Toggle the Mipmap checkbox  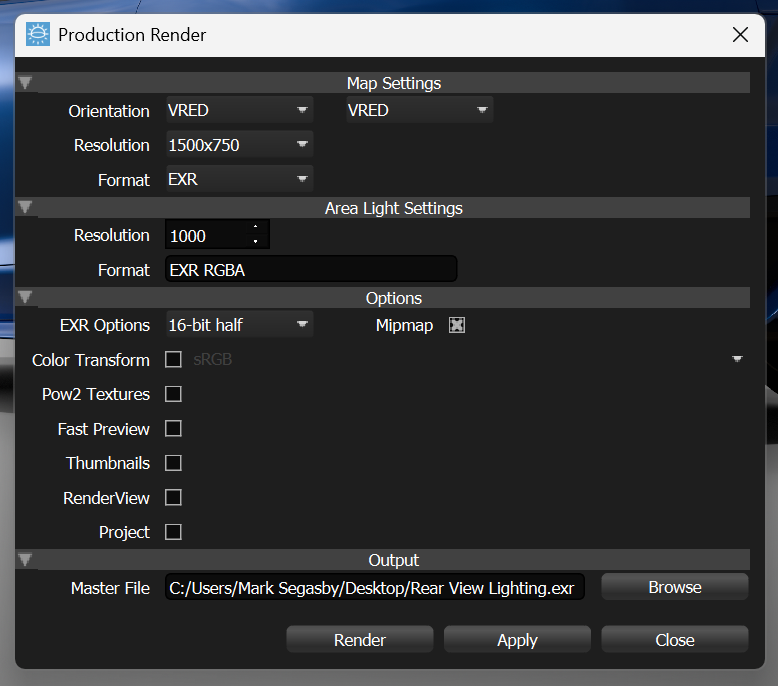[456, 325]
